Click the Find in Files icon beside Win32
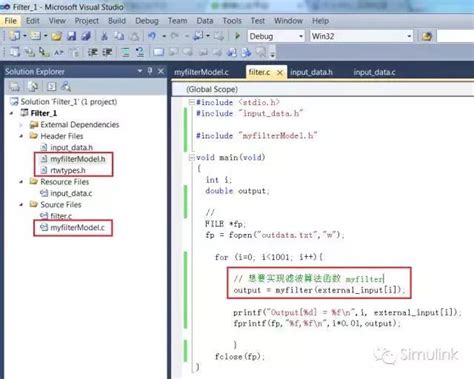This screenshot has height=379, width=474. [x=427, y=36]
